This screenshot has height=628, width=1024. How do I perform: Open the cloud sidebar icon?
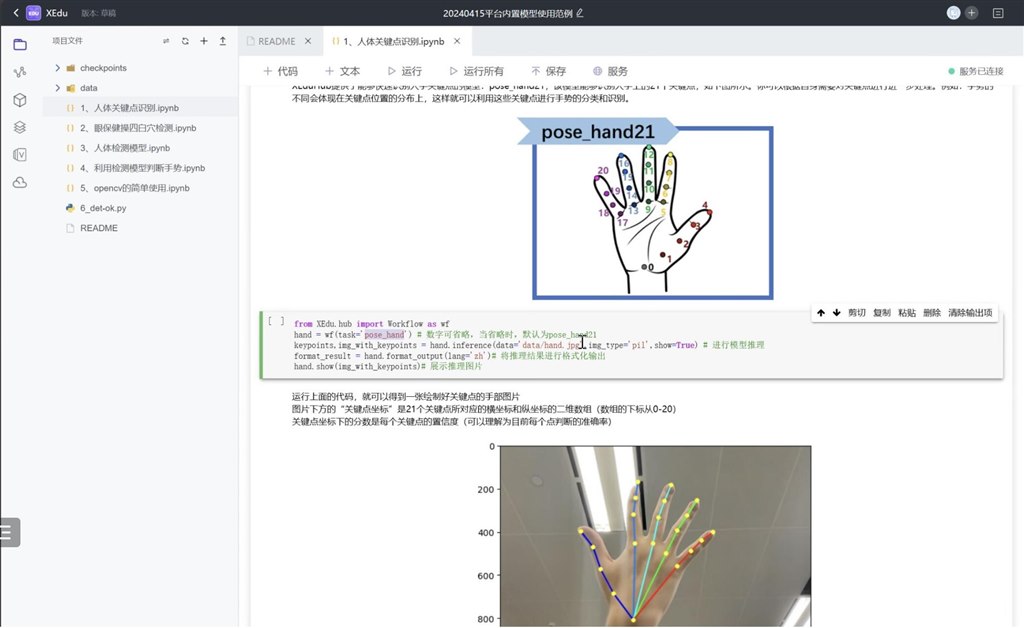(20, 183)
